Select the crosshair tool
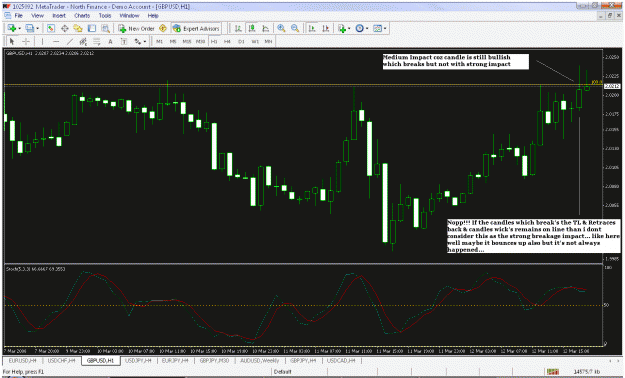The image size is (625, 378). [x=26, y=41]
